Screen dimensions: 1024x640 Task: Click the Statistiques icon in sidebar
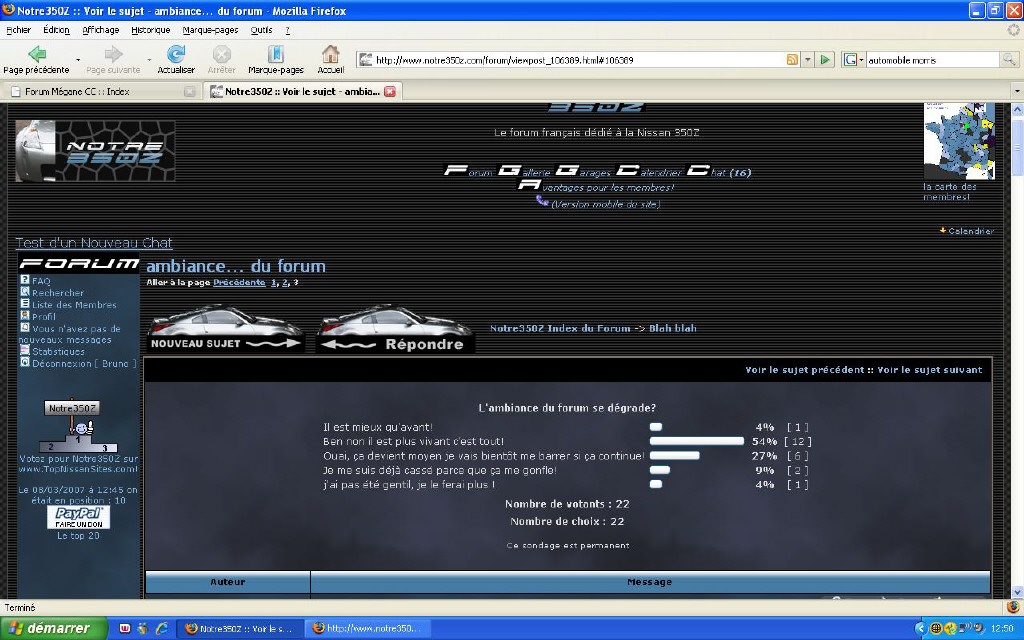[25, 350]
